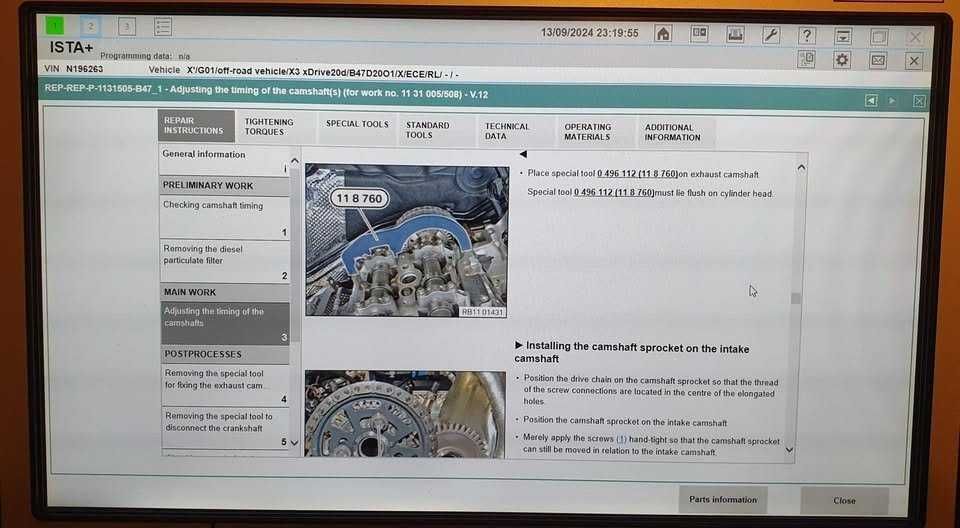Select step Checking camshaft timing
This screenshot has width=960, height=528.
coord(225,217)
